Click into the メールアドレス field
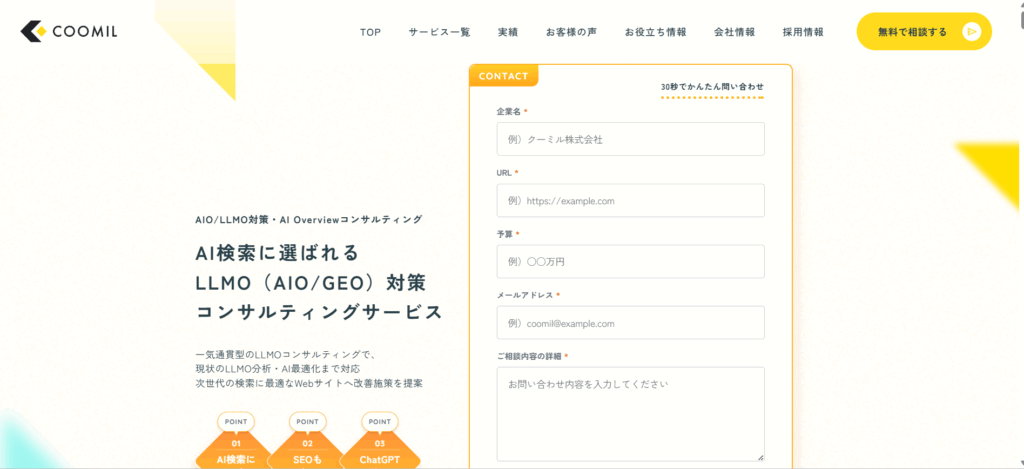 pos(630,323)
